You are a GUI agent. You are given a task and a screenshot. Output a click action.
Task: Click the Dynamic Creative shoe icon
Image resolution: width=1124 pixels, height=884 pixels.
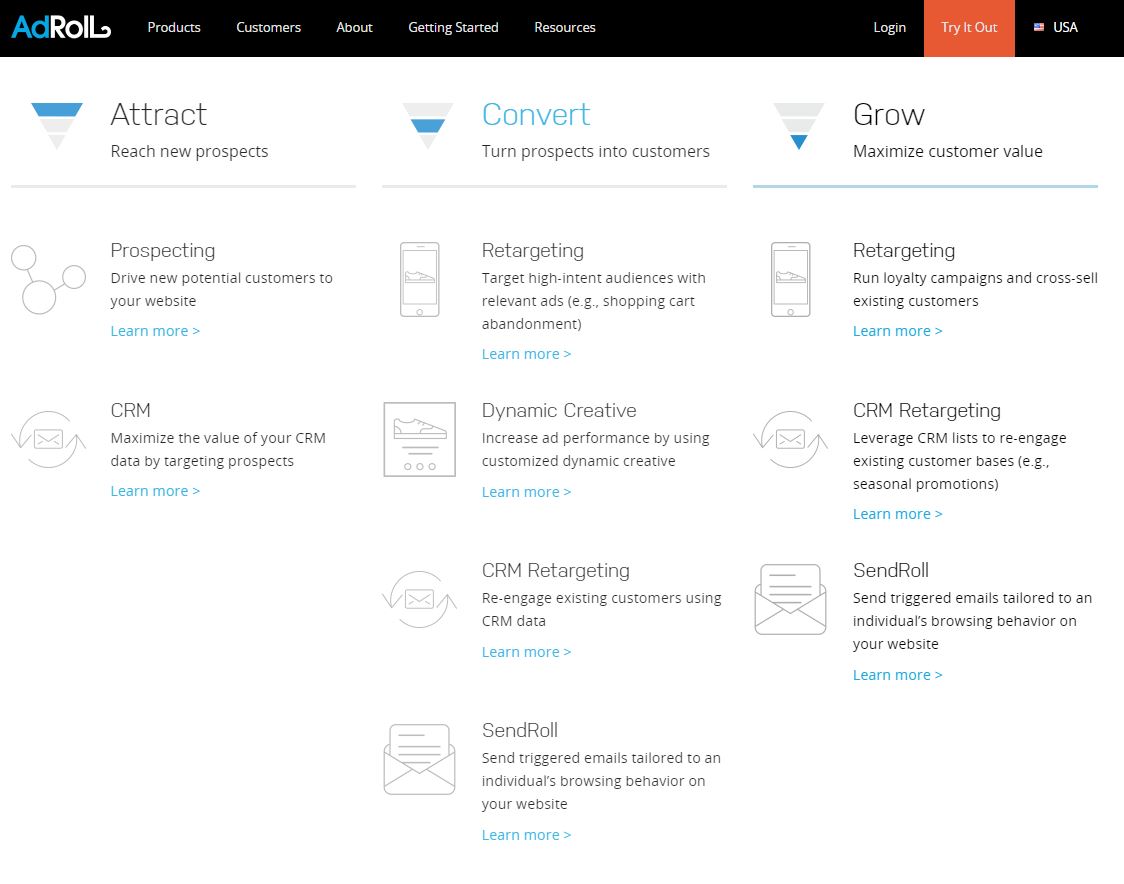[419, 439]
